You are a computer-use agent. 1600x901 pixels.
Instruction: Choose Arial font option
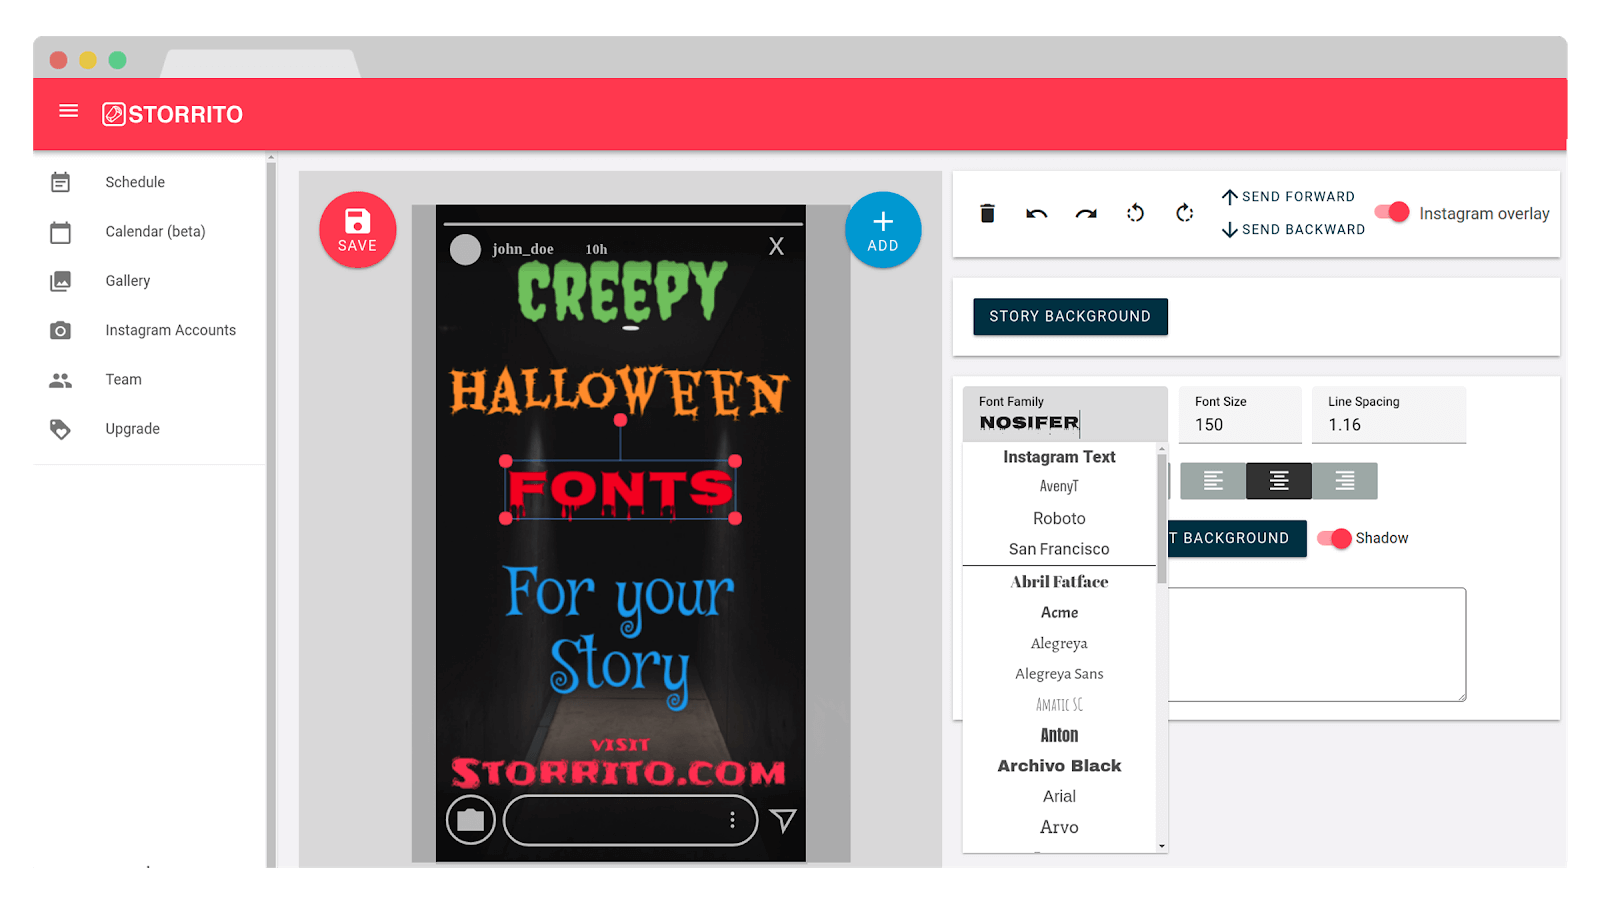(1059, 797)
